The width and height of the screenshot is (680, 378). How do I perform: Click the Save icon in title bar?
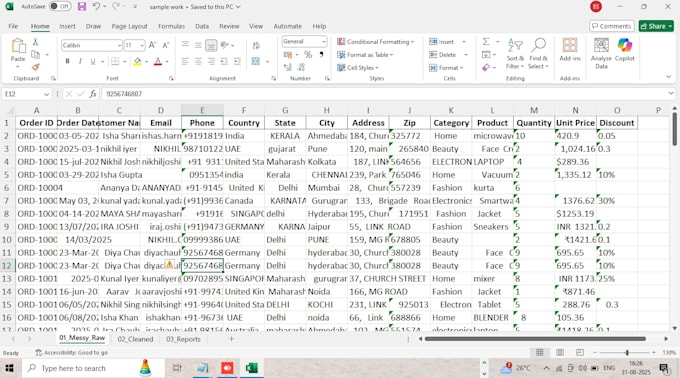(x=82, y=7)
